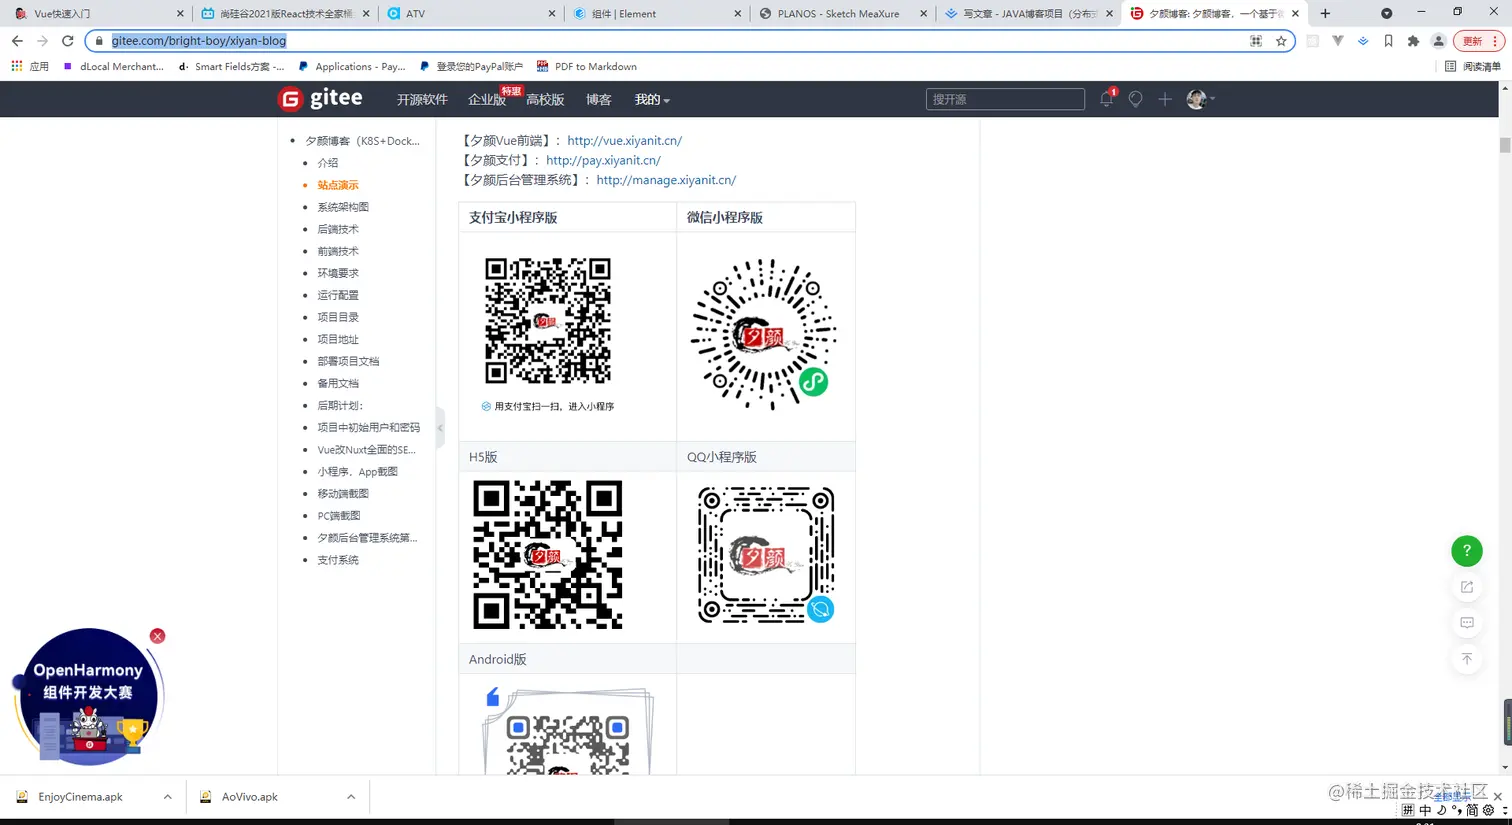This screenshot has width=1512, height=825.
Task: Open the Chrome profile icon
Action: [1438, 41]
